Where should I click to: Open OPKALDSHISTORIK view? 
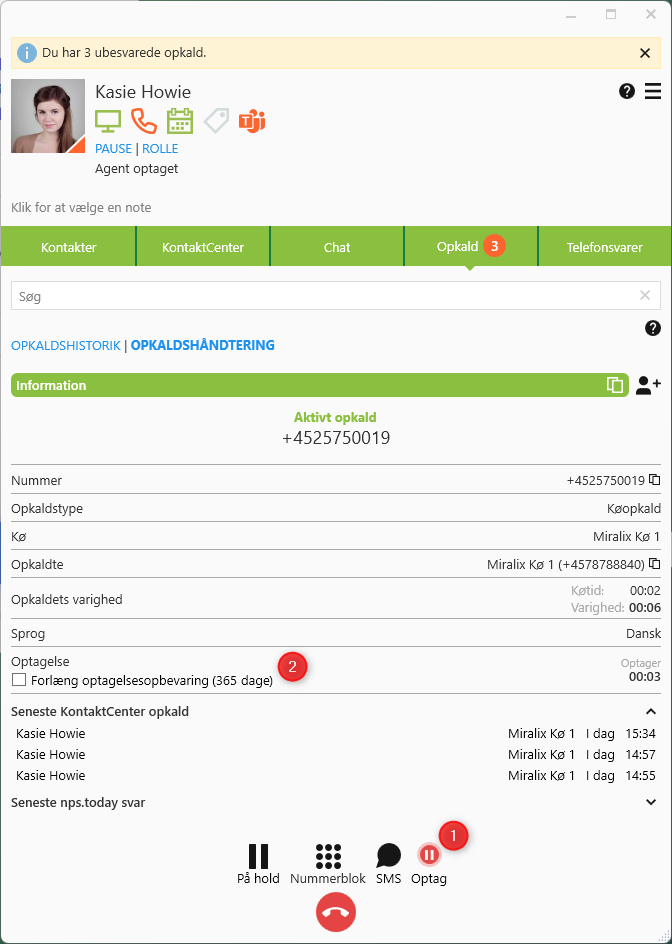point(66,346)
